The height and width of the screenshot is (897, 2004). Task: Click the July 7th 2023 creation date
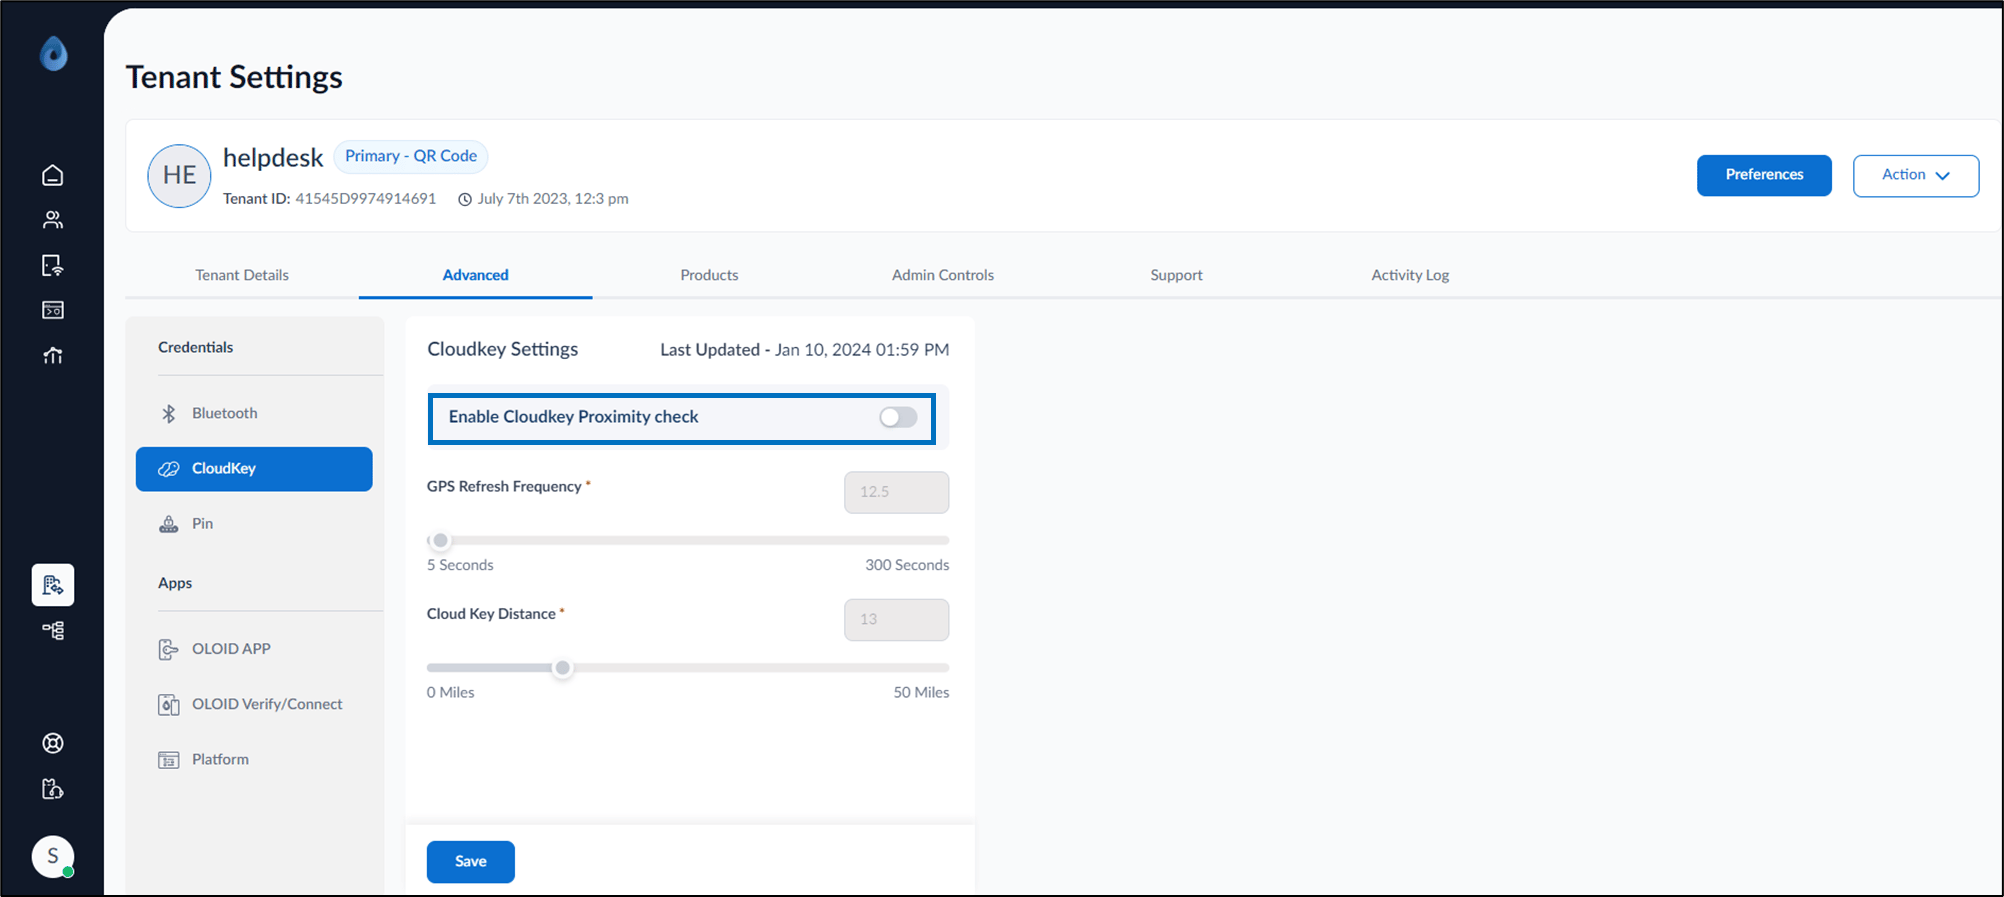coord(553,199)
